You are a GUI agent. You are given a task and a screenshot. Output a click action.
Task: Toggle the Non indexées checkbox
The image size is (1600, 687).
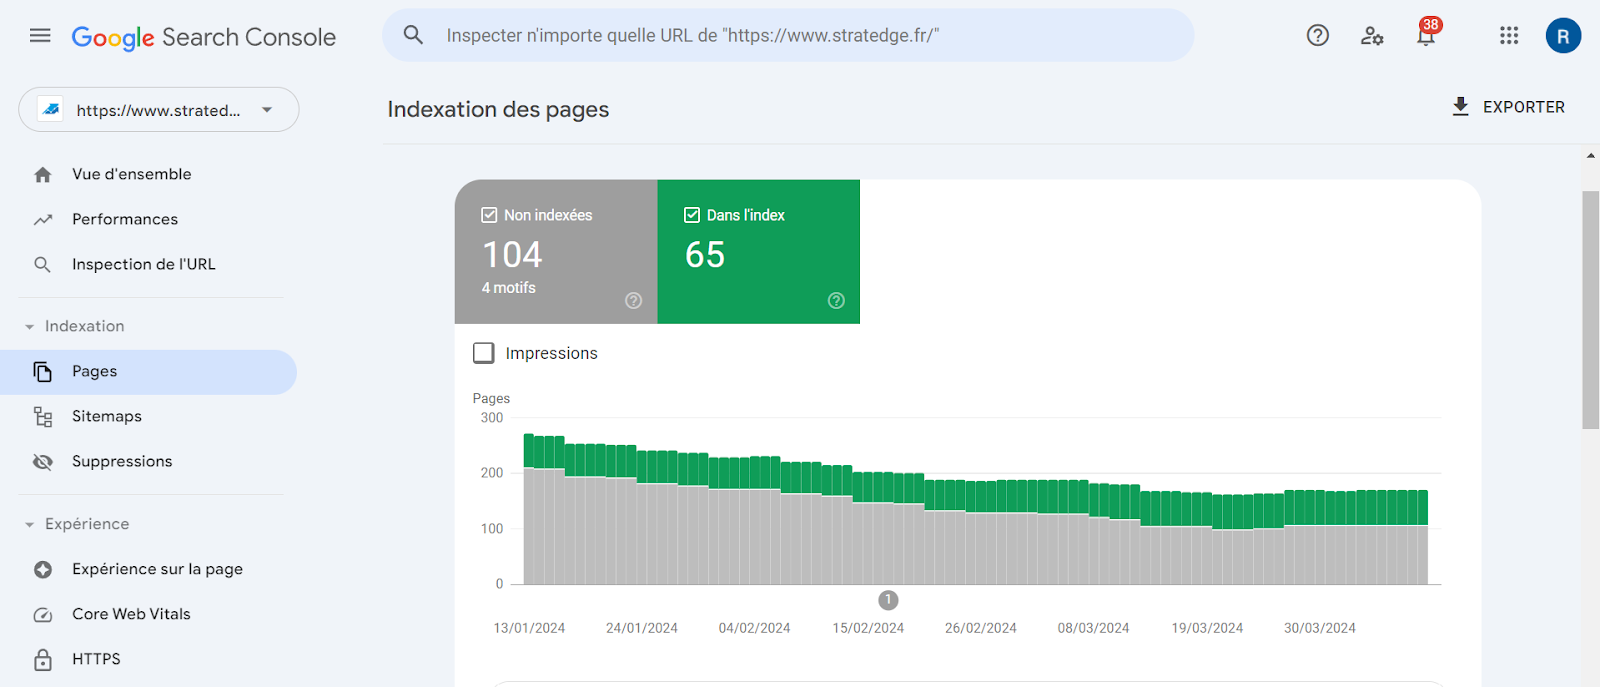point(490,215)
